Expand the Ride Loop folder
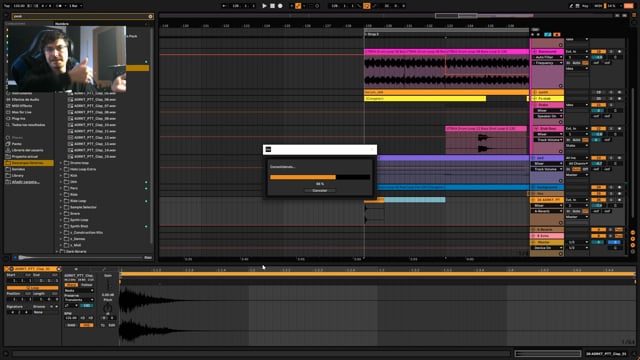Screen dimensions: 640x360 [x=61, y=201]
